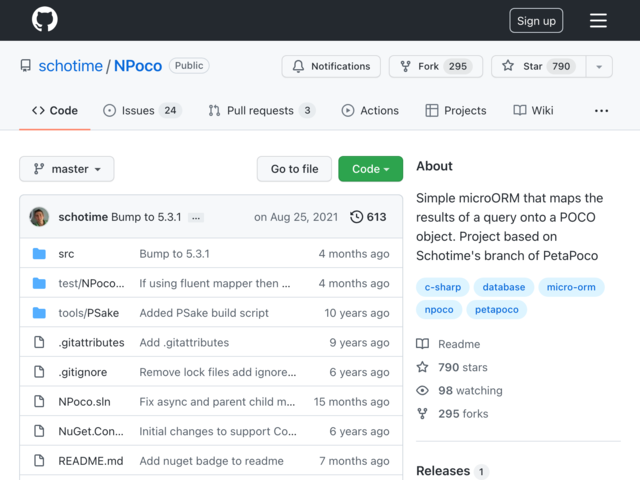Open the GitHub homepage via the Octocat logo
The height and width of the screenshot is (480, 640).
[44, 20]
